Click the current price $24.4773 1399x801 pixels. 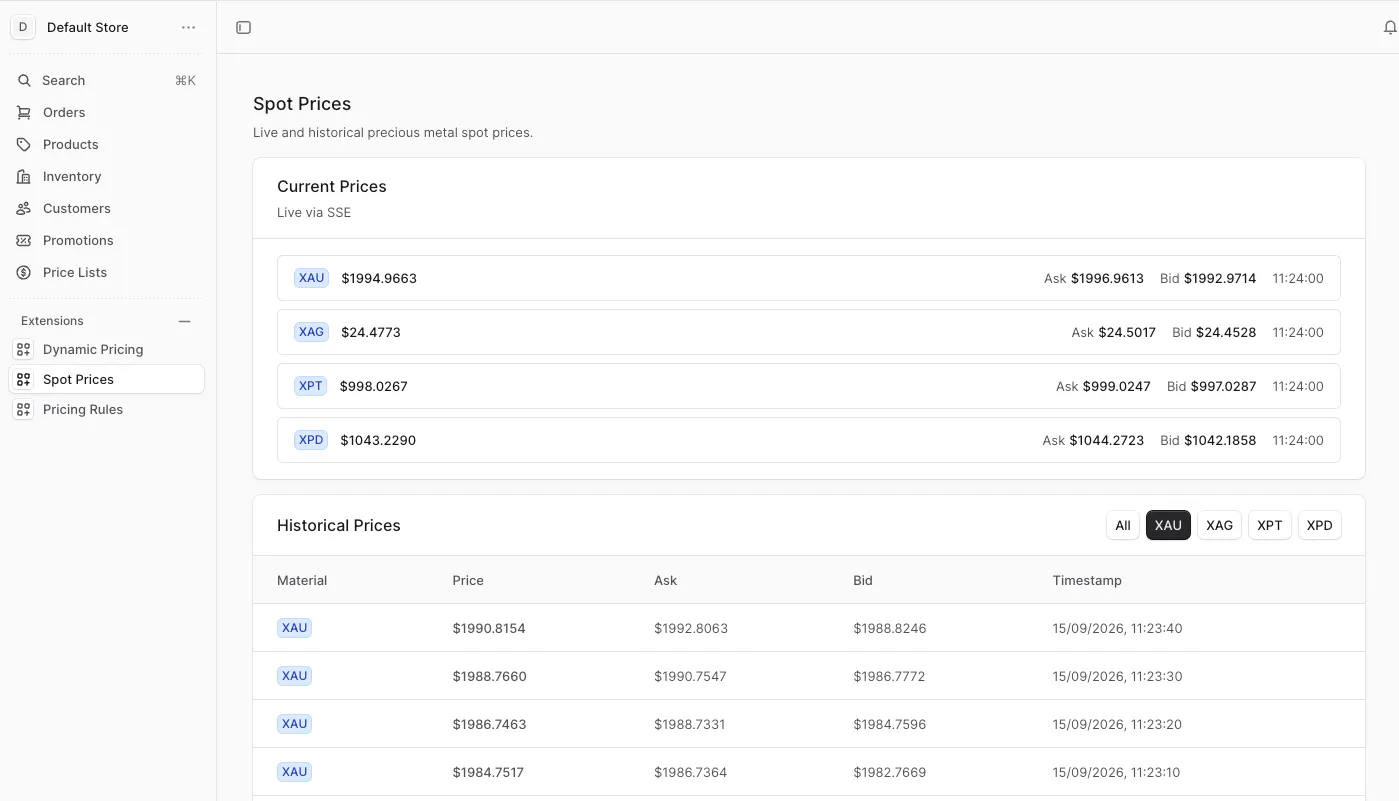click(371, 332)
